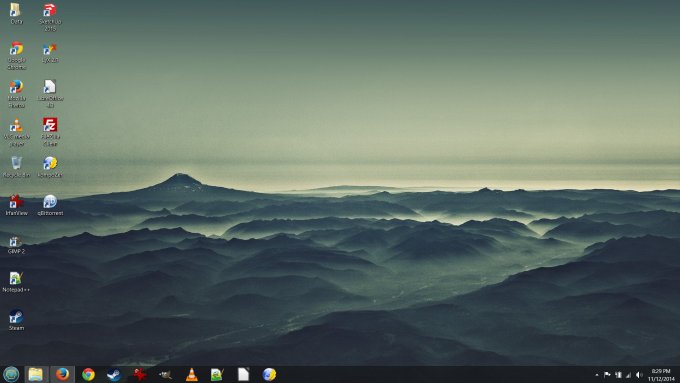Select the GIMP 2 desktop shortcut

point(16,244)
